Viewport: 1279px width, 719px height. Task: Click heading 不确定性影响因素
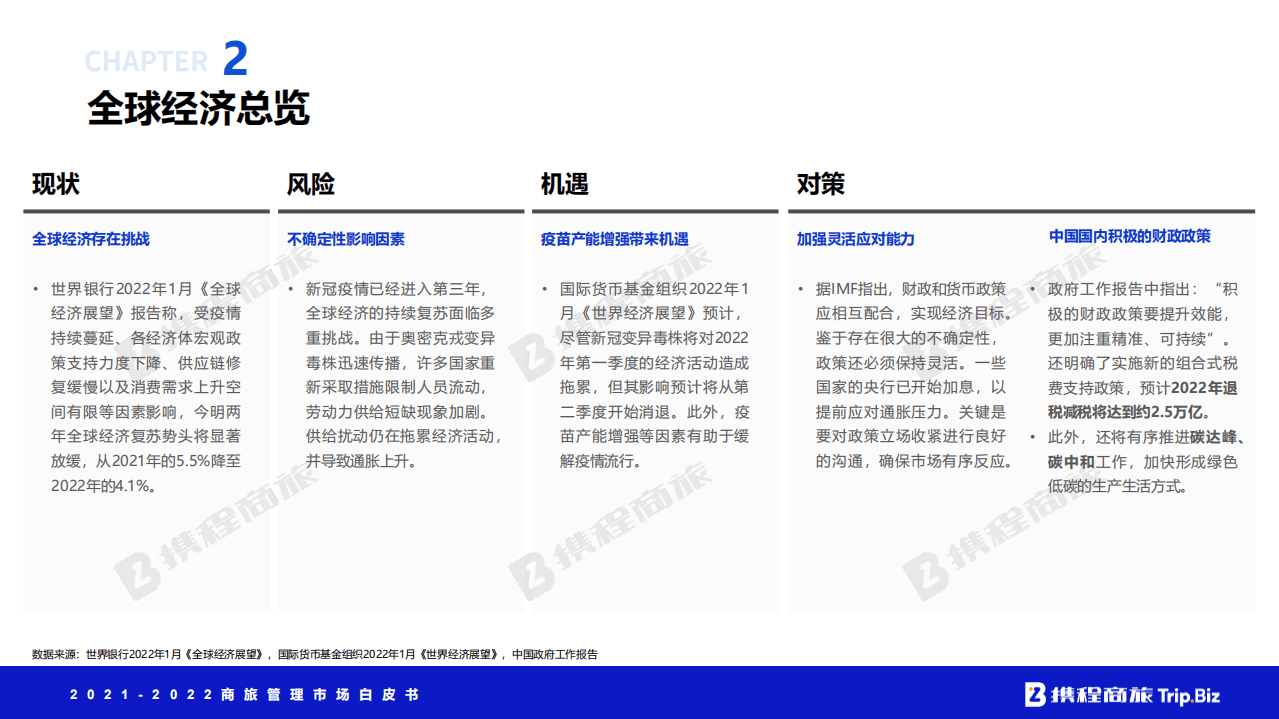point(346,238)
